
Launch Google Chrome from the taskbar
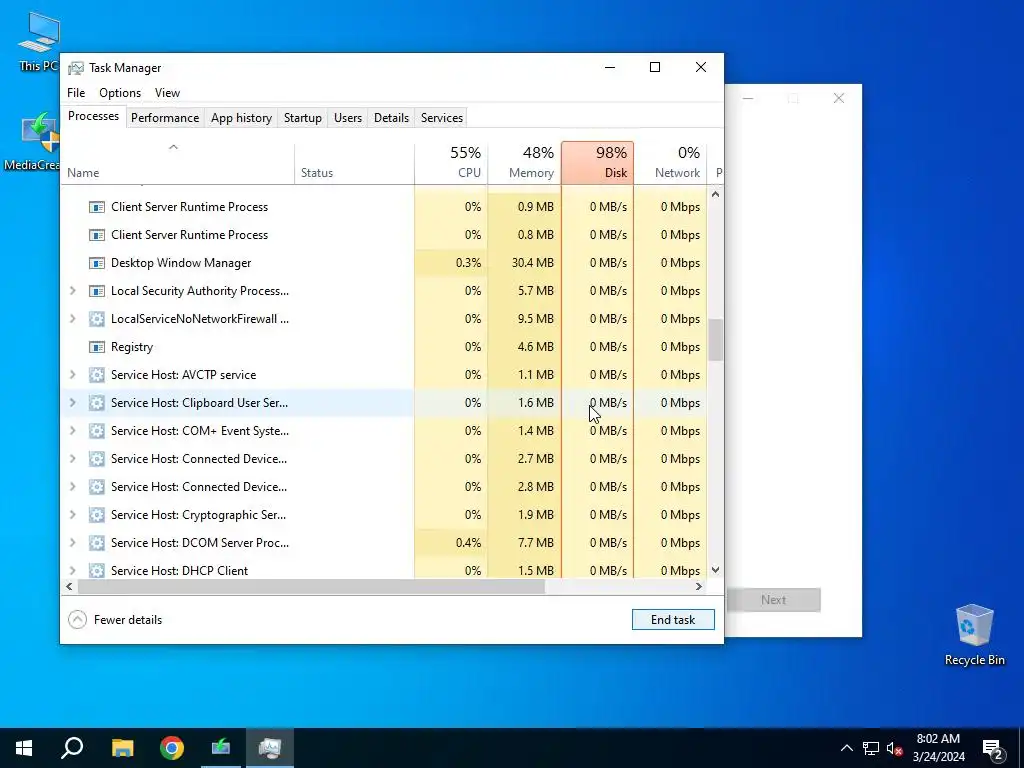tap(172, 748)
